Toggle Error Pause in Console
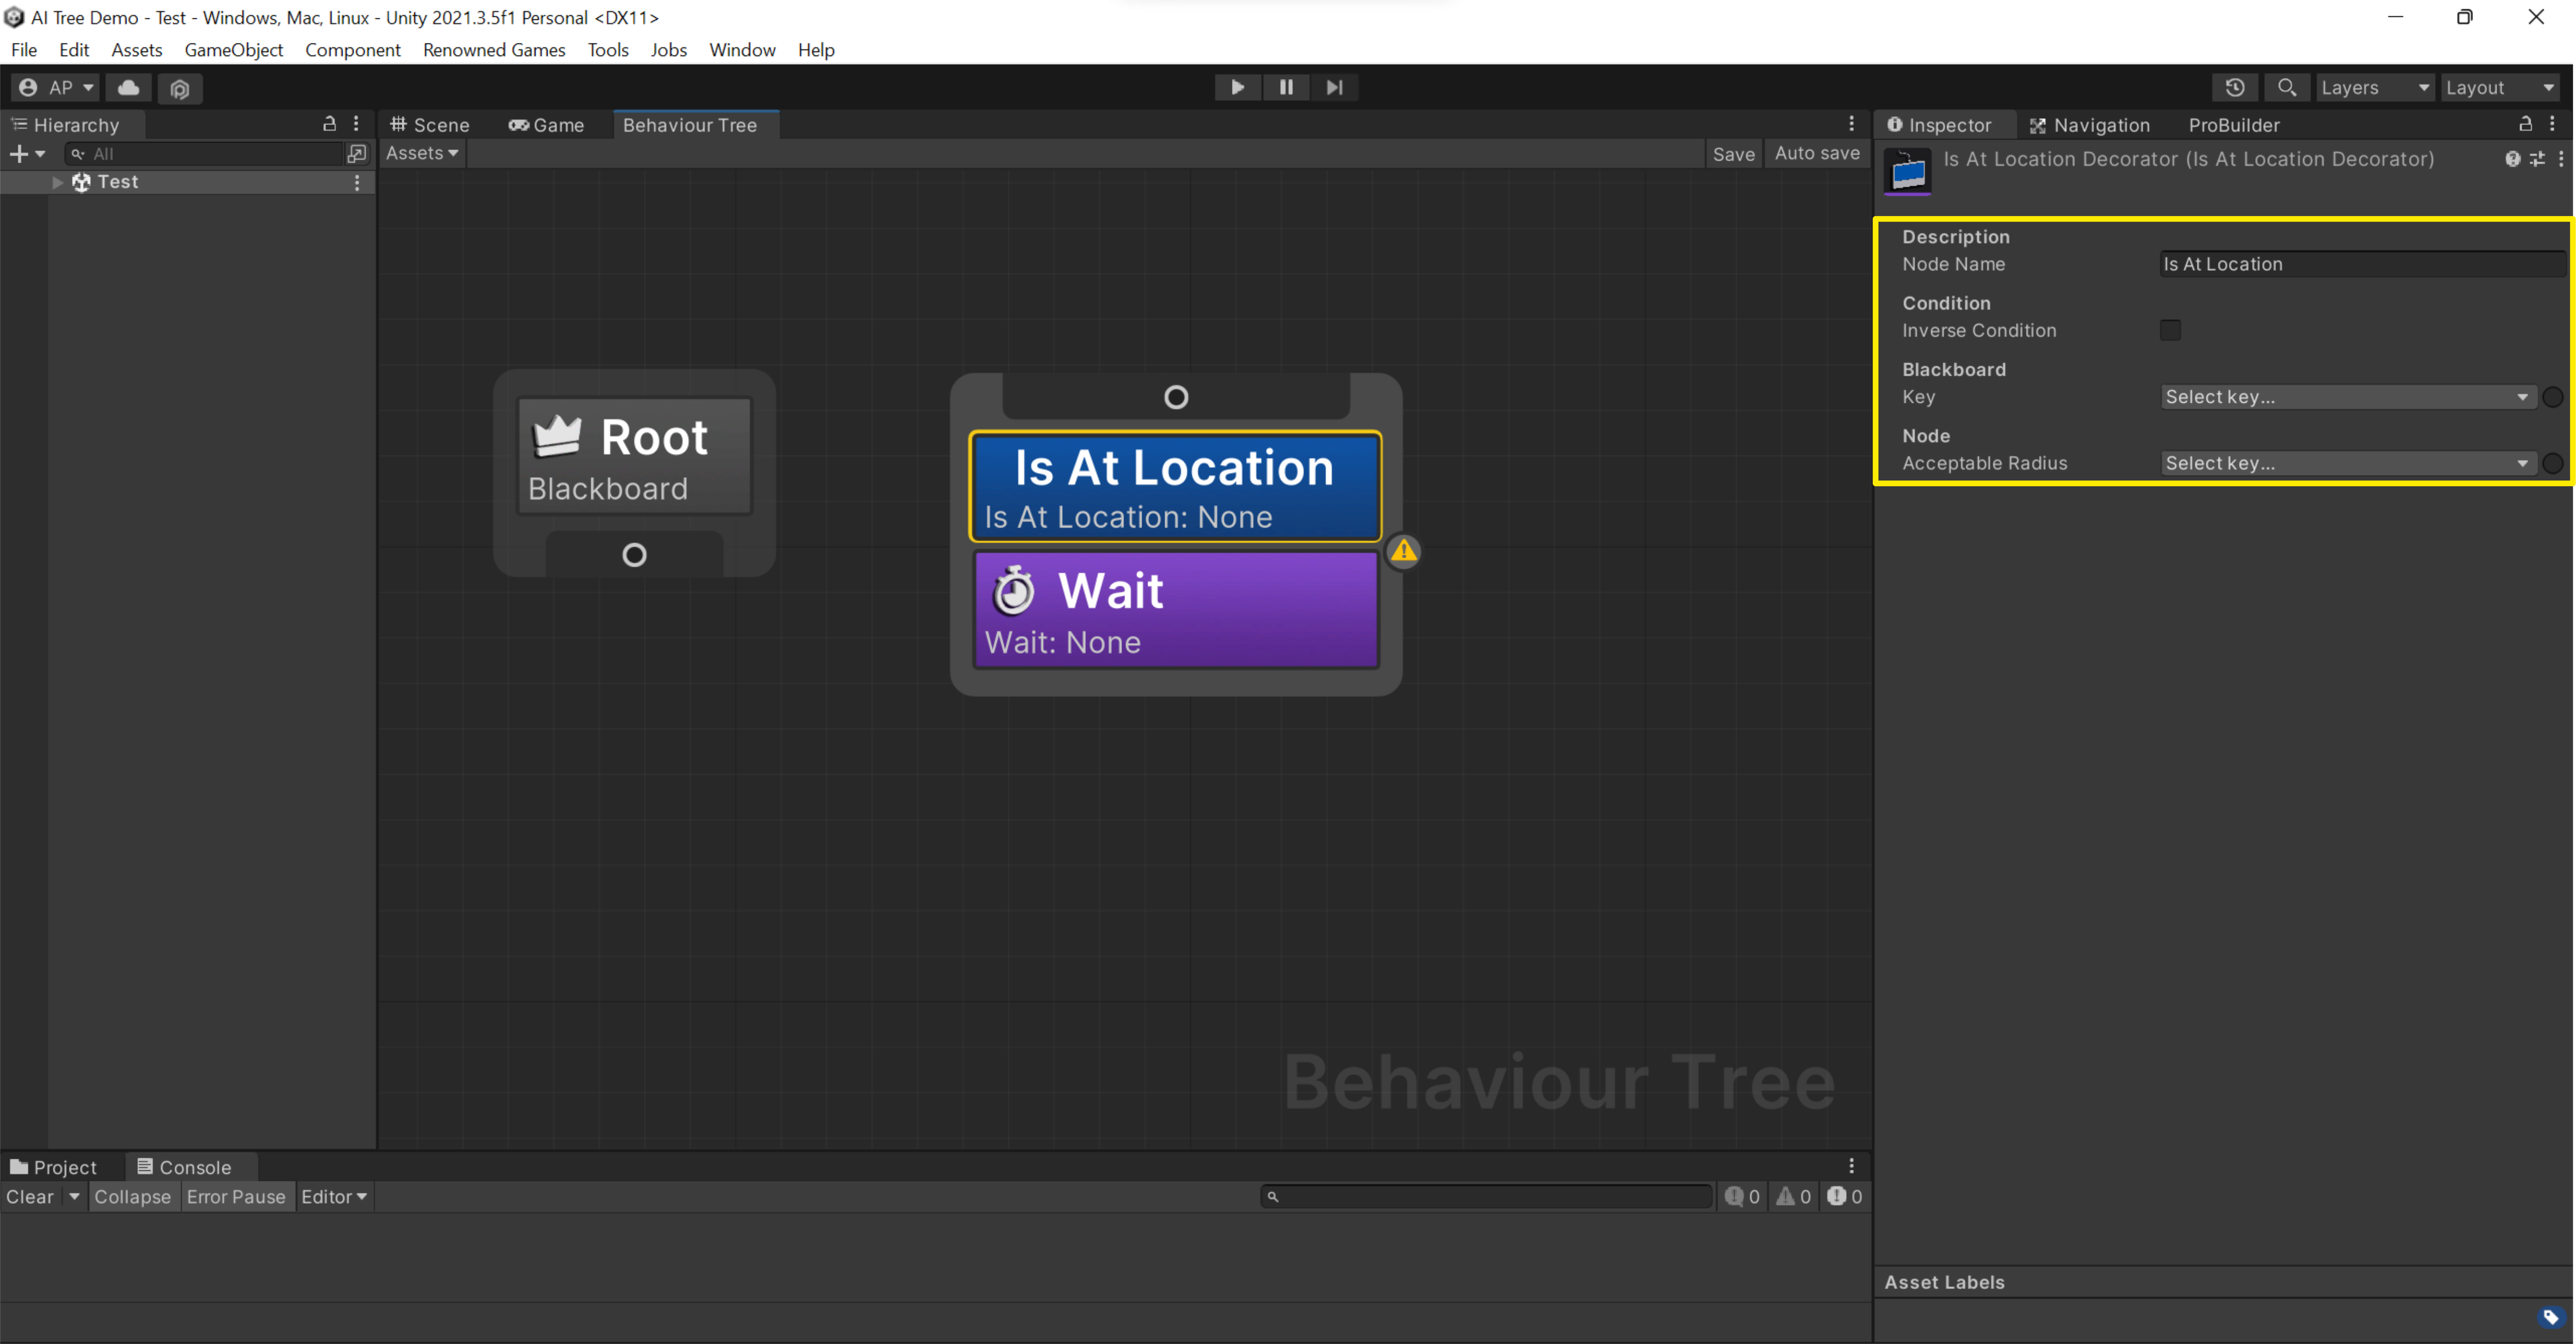 (235, 1197)
